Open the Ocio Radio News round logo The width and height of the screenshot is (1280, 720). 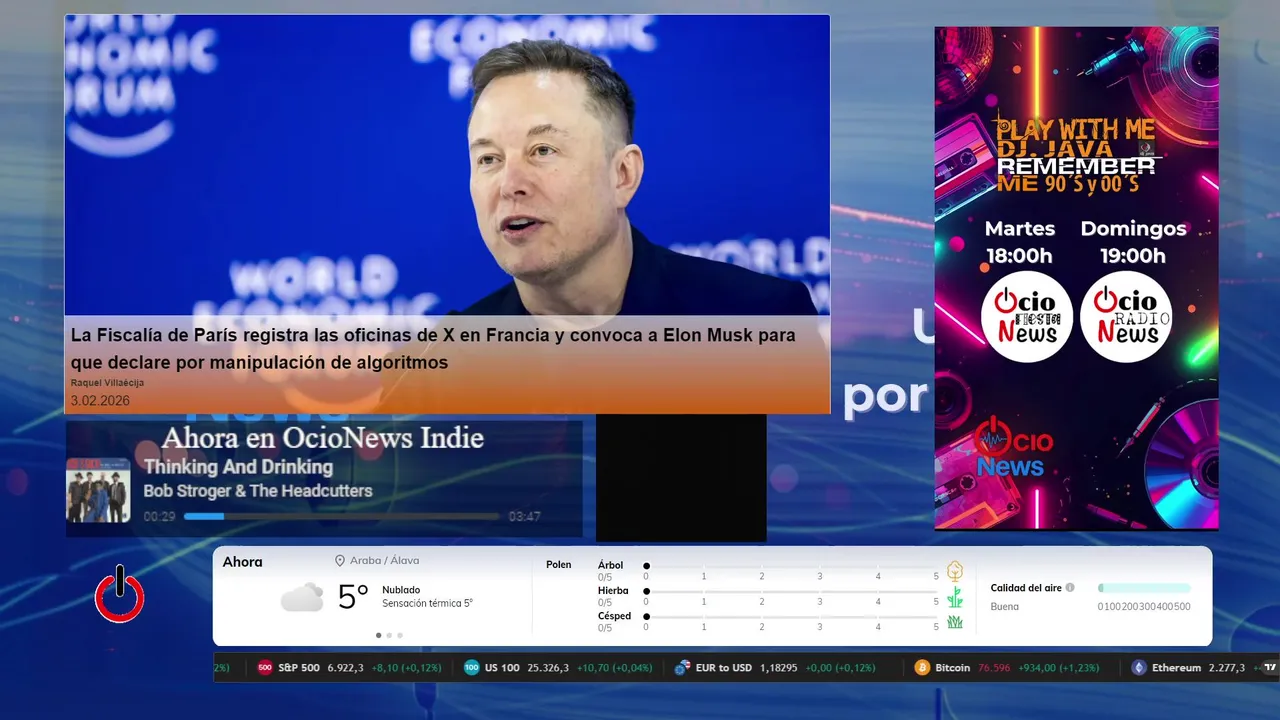[1126, 317]
